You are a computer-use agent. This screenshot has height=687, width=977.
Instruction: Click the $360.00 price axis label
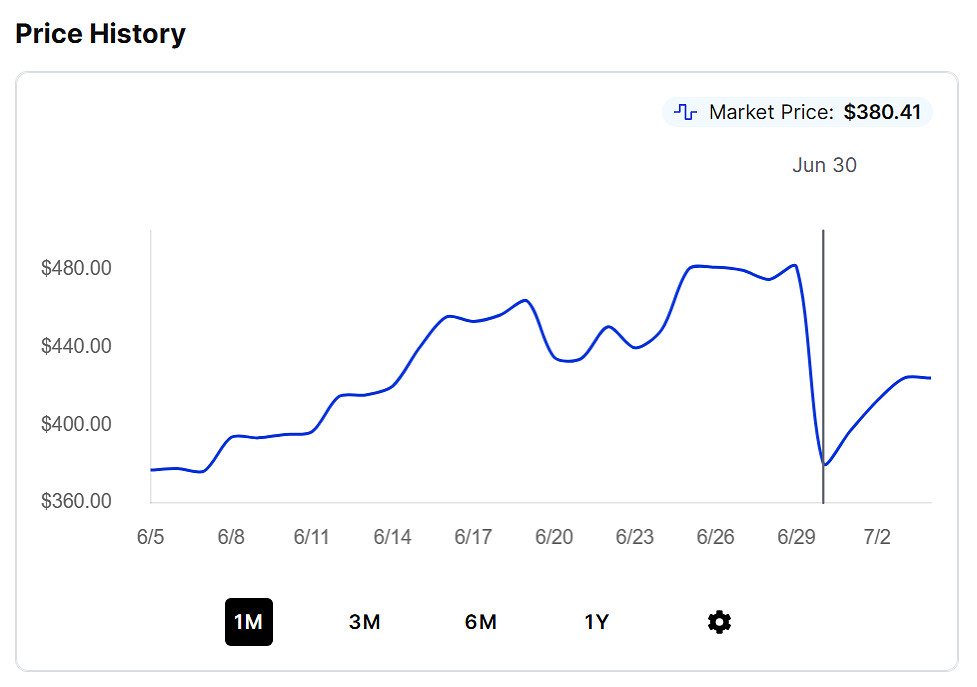pyautogui.click(x=76, y=501)
